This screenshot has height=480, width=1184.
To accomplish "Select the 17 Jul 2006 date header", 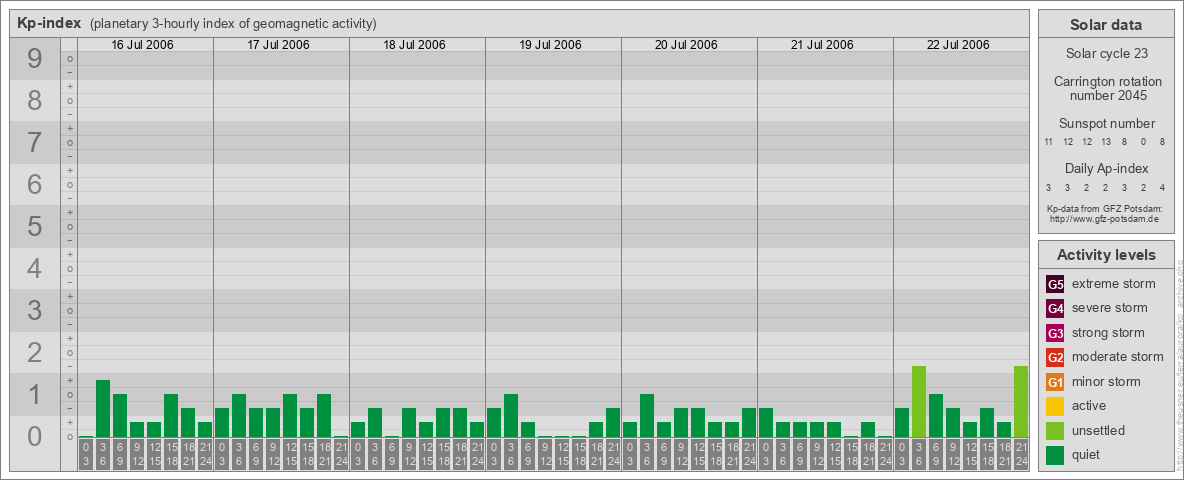I will 279,45.
